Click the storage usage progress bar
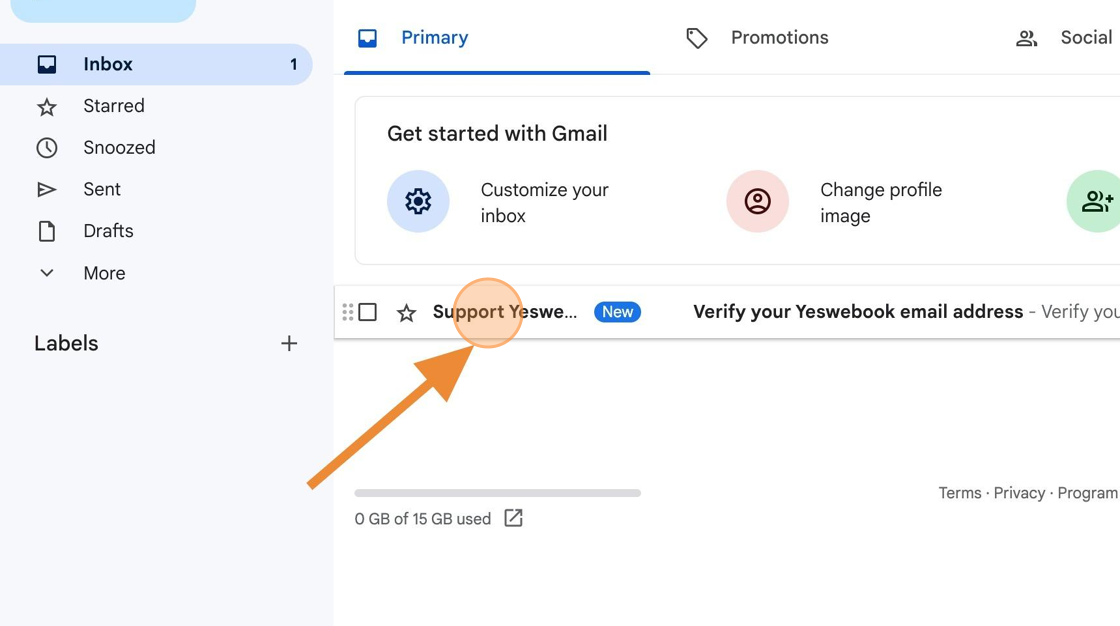The image size is (1120, 626). pos(498,493)
